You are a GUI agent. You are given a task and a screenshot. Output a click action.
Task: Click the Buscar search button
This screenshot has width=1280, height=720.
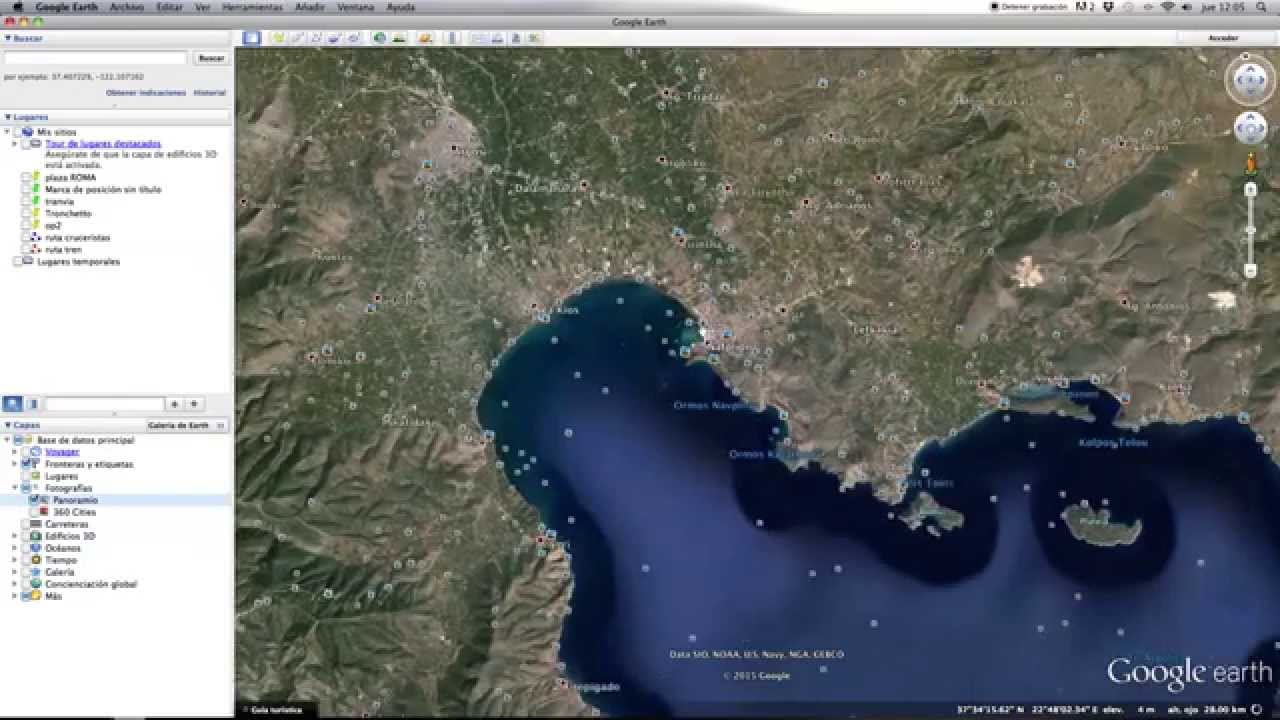pyautogui.click(x=211, y=58)
